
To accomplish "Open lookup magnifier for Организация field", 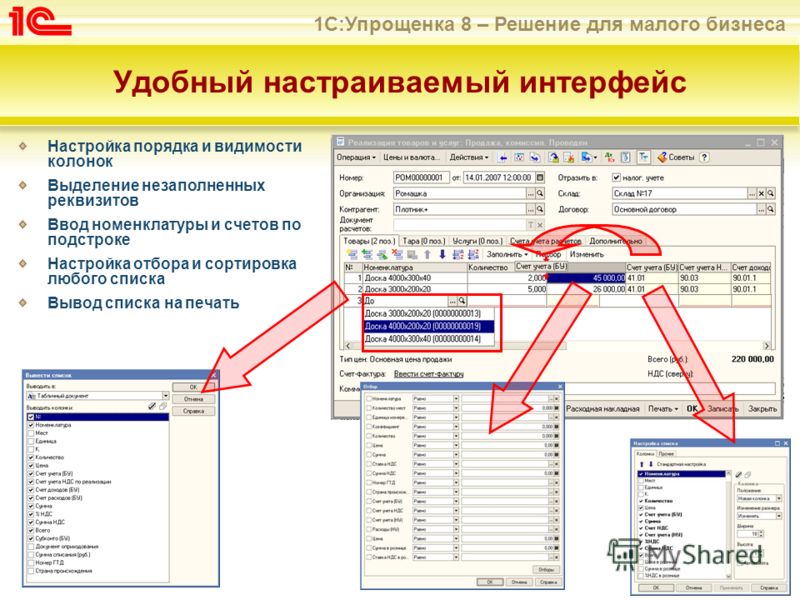I will pyautogui.click(x=540, y=193).
